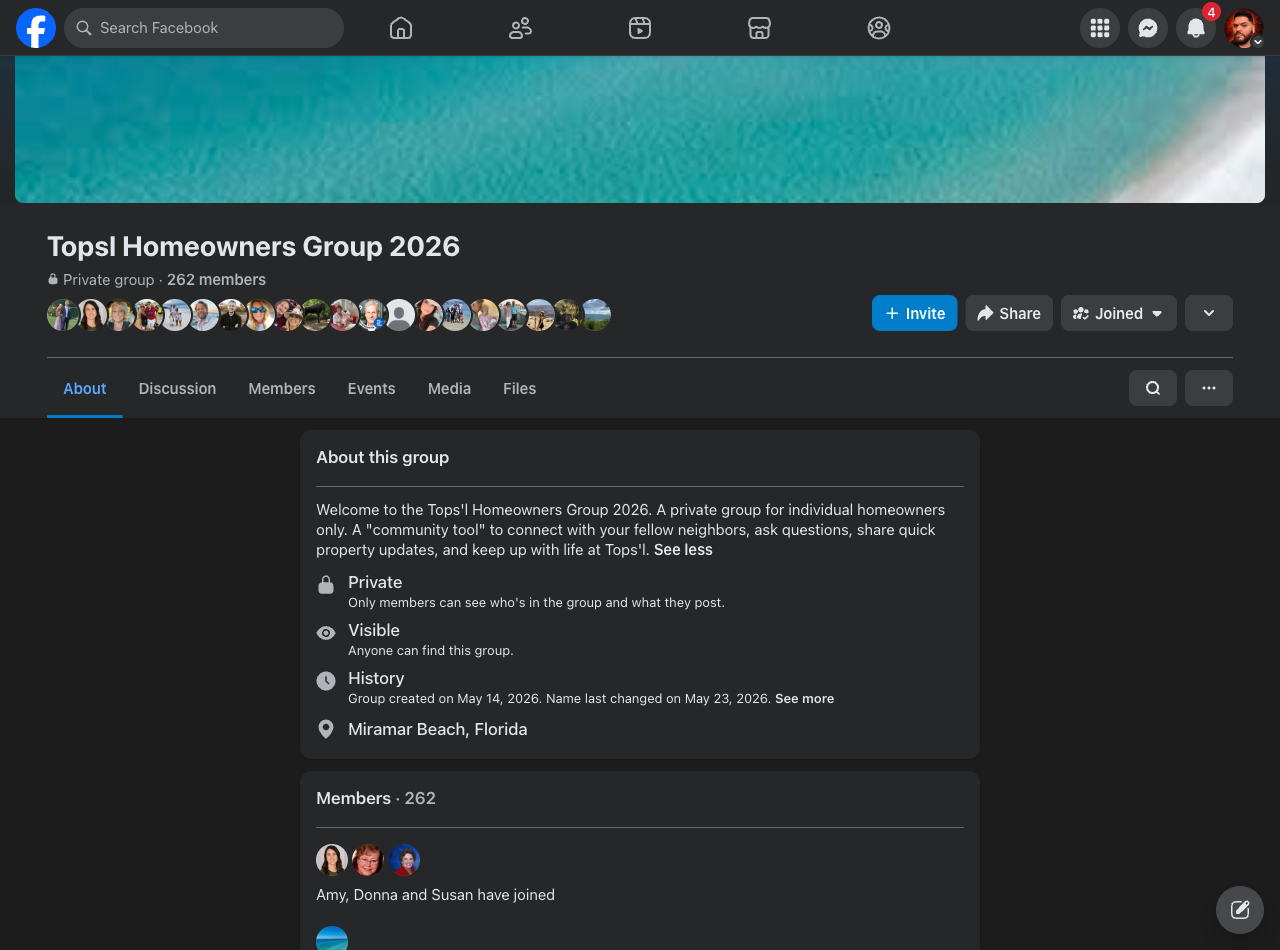This screenshot has width=1280, height=950.
Task: Open the Friends icon in top bar
Action: [x=520, y=28]
